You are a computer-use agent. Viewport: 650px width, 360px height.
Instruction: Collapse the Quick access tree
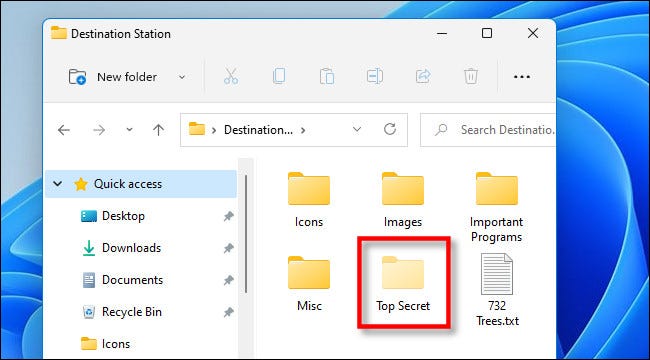pyautogui.click(x=58, y=184)
